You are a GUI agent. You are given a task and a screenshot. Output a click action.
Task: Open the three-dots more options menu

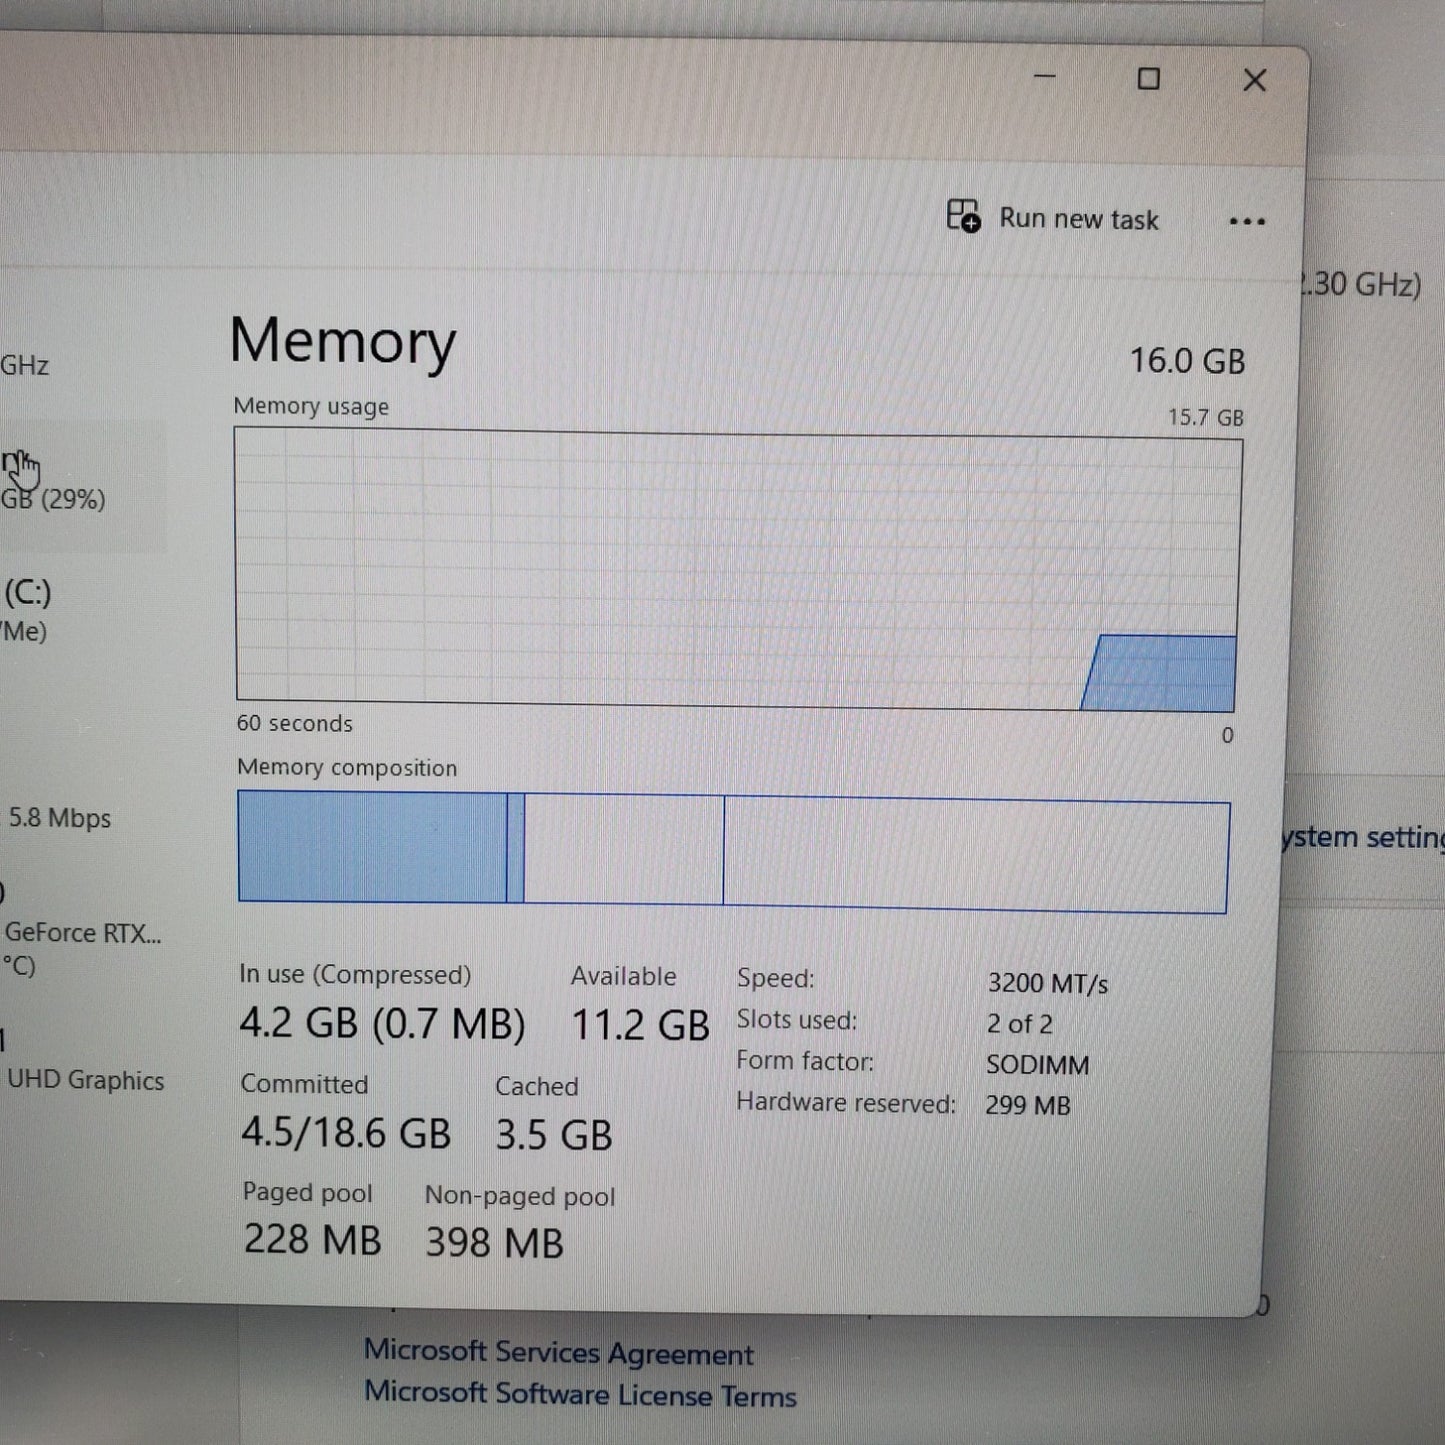click(1247, 221)
